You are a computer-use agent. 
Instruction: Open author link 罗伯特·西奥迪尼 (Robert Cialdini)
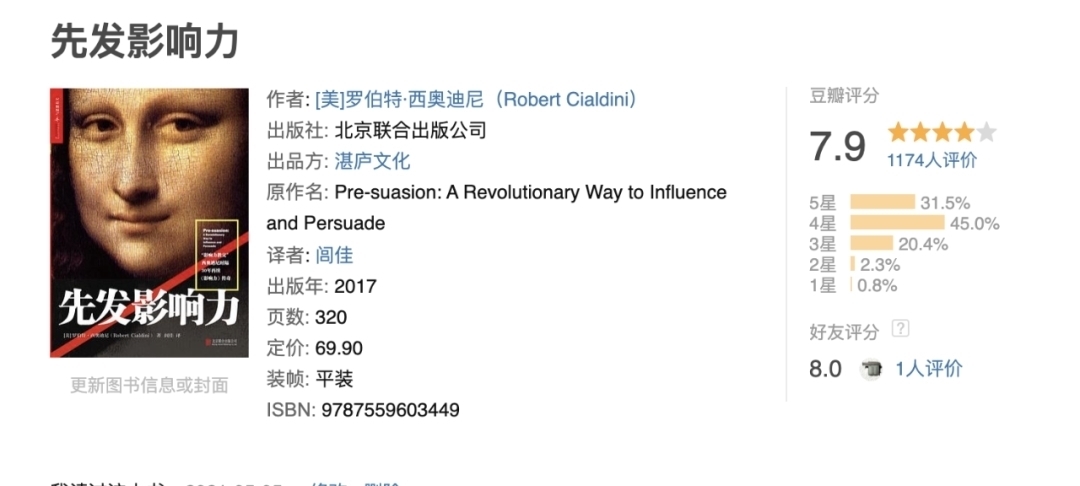476,99
